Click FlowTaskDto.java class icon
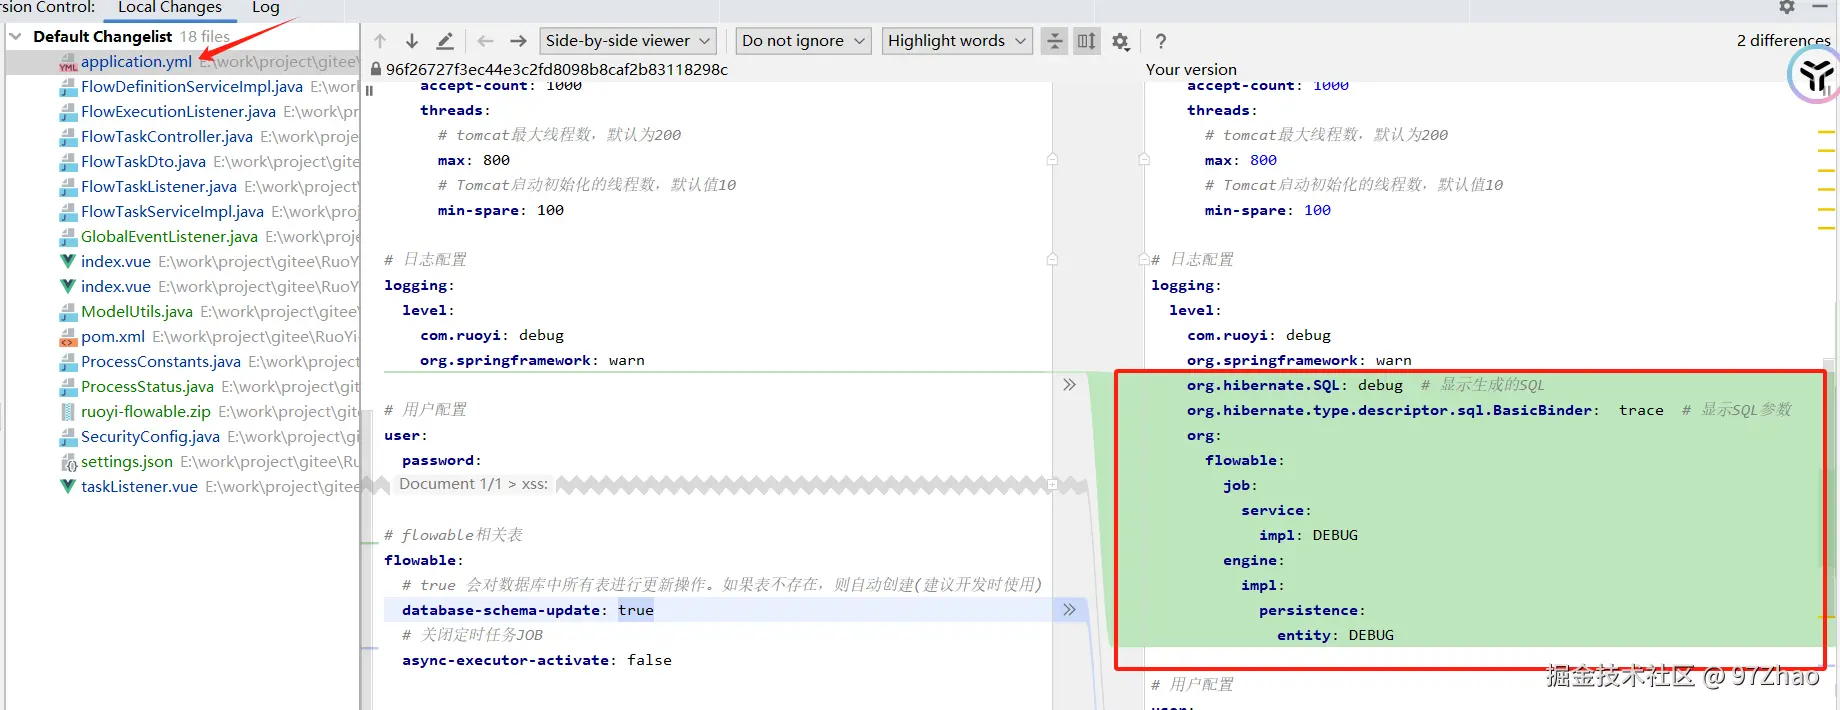Image resolution: width=1840 pixels, height=710 pixels. (x=68, y=162)
